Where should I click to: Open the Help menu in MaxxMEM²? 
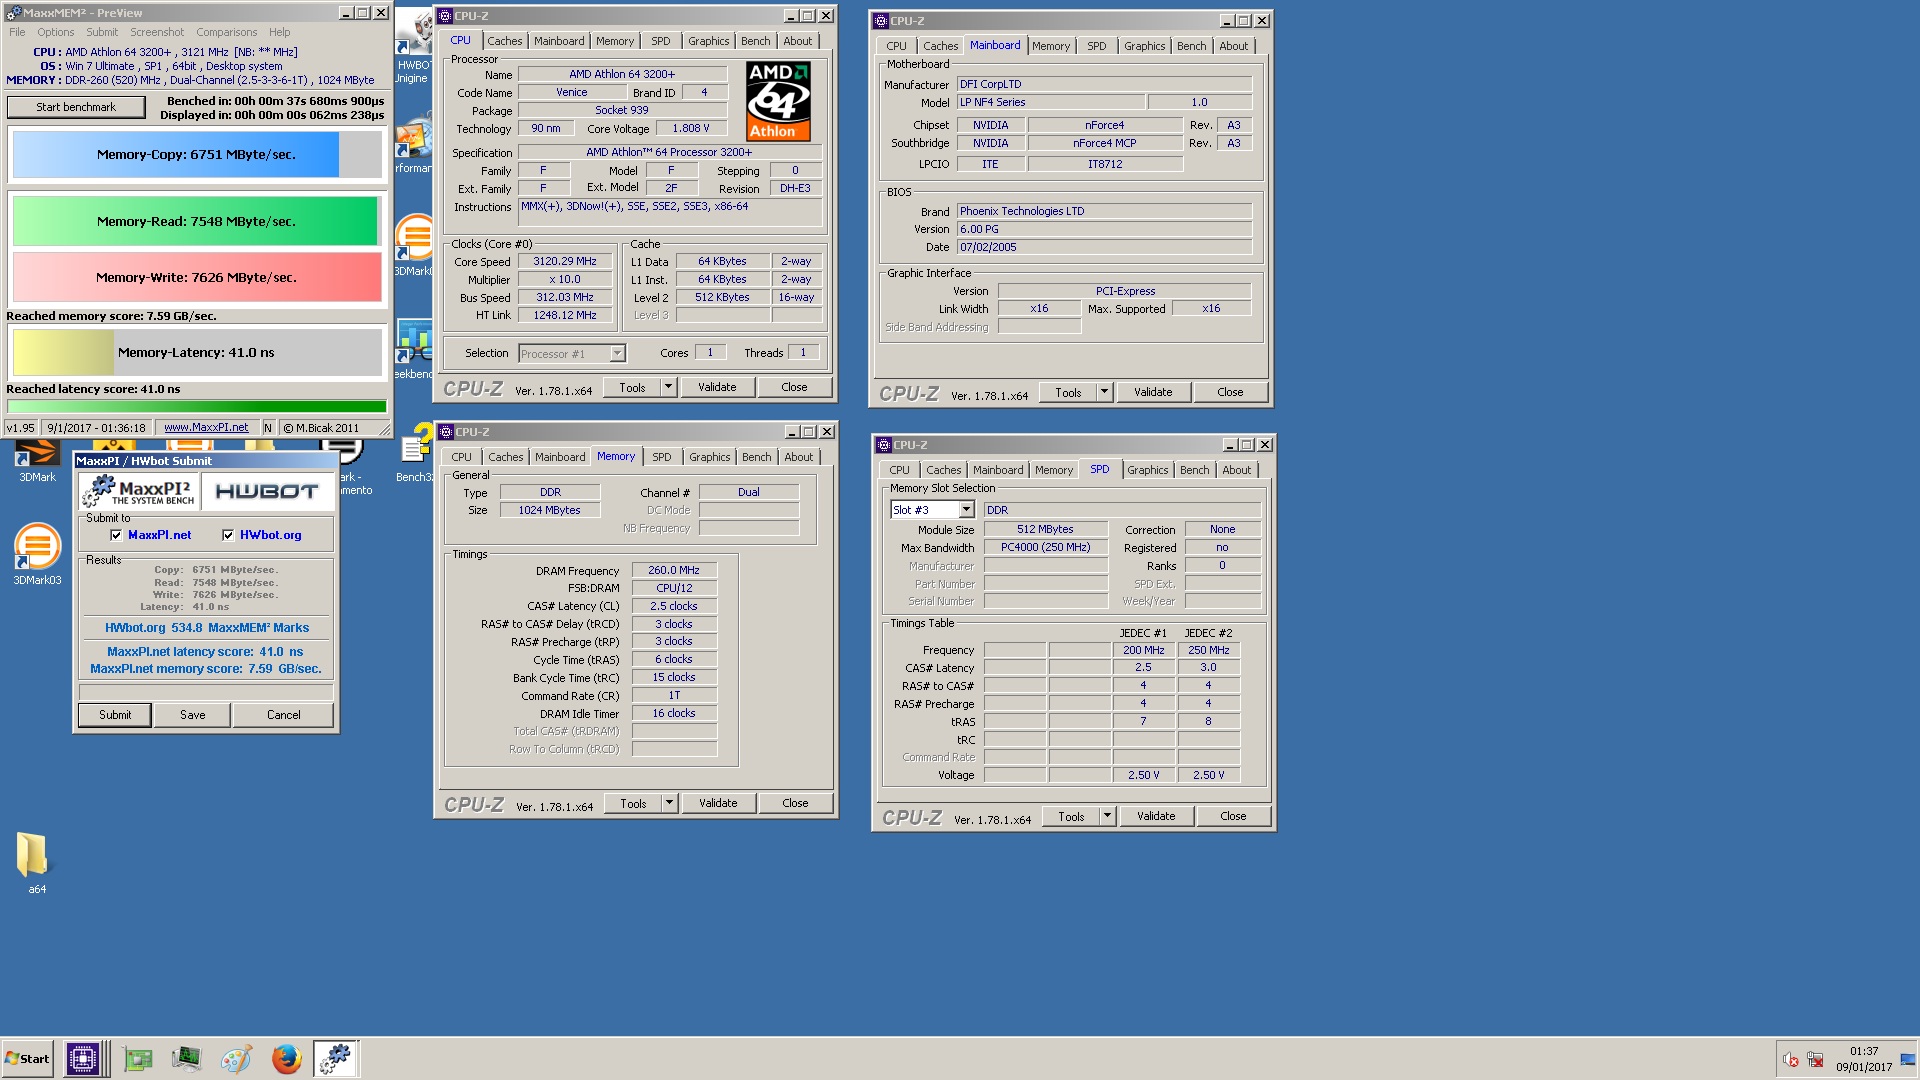(x=280, y=32)
